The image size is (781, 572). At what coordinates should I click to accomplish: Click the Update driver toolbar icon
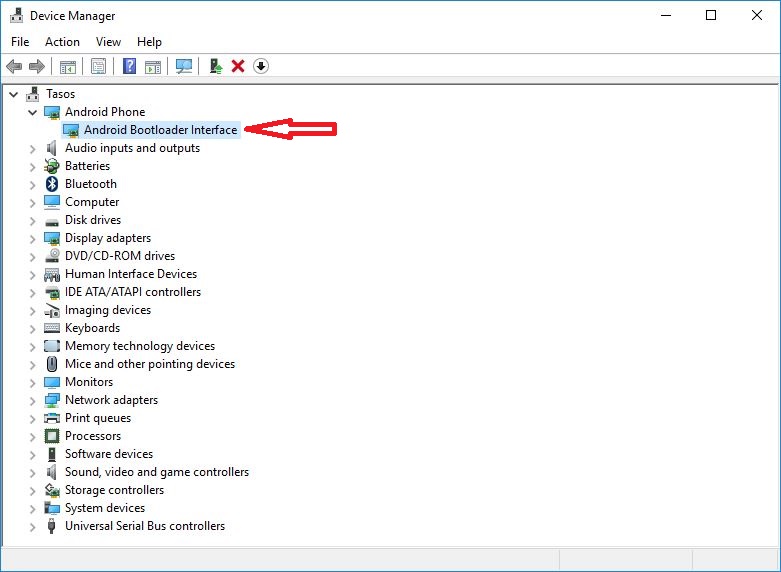coord(215,66)
